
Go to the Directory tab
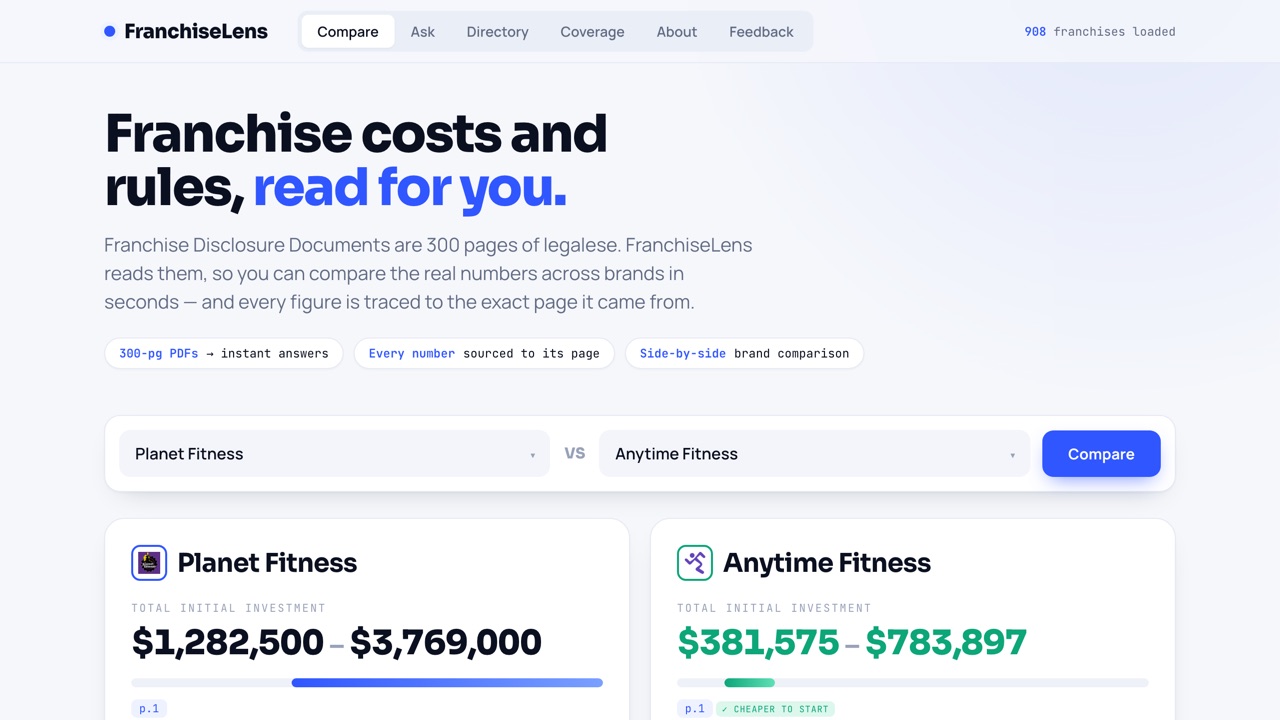pyautogui.click(x=497, y=32)
